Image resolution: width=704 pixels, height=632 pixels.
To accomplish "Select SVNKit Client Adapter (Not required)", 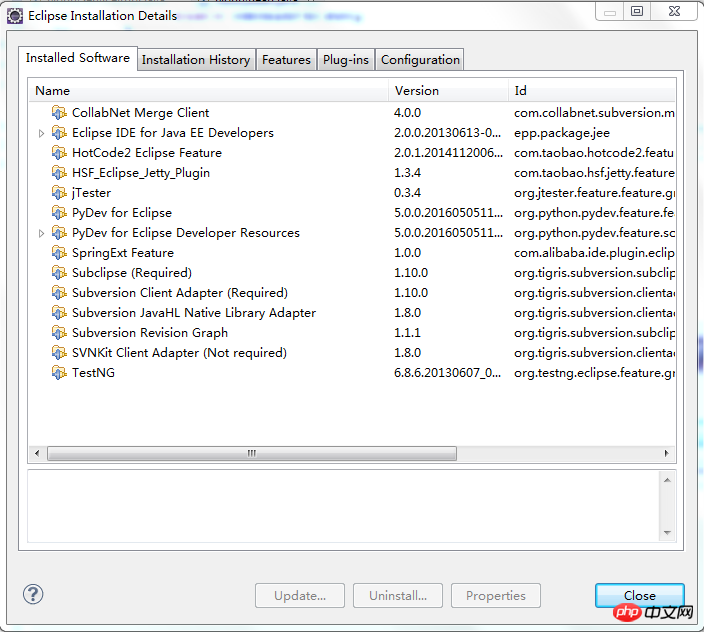I will pos(352,352).
